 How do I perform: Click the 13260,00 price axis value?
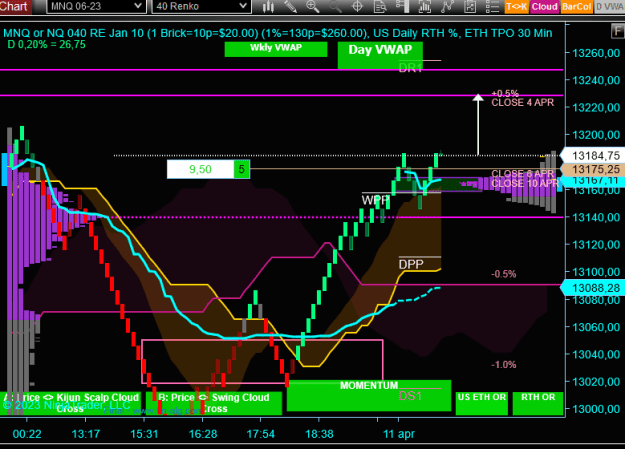tap(596, 53)
